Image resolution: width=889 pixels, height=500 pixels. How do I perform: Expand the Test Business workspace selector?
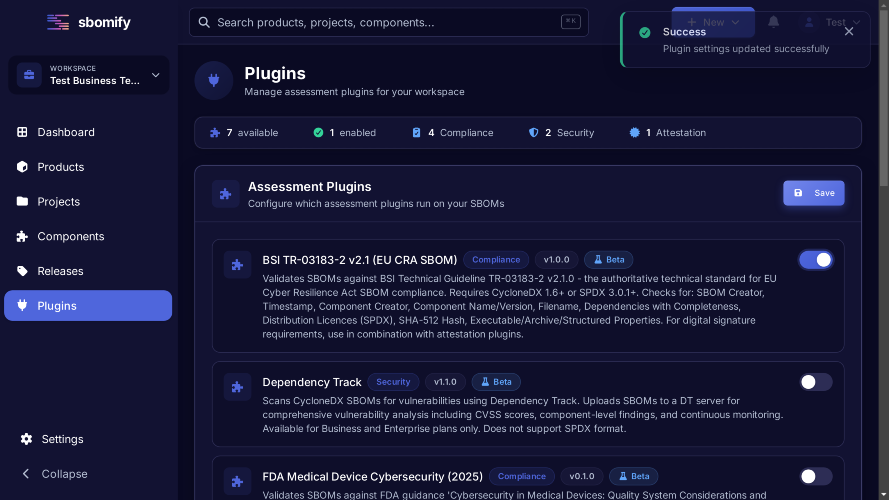[88, 75]
